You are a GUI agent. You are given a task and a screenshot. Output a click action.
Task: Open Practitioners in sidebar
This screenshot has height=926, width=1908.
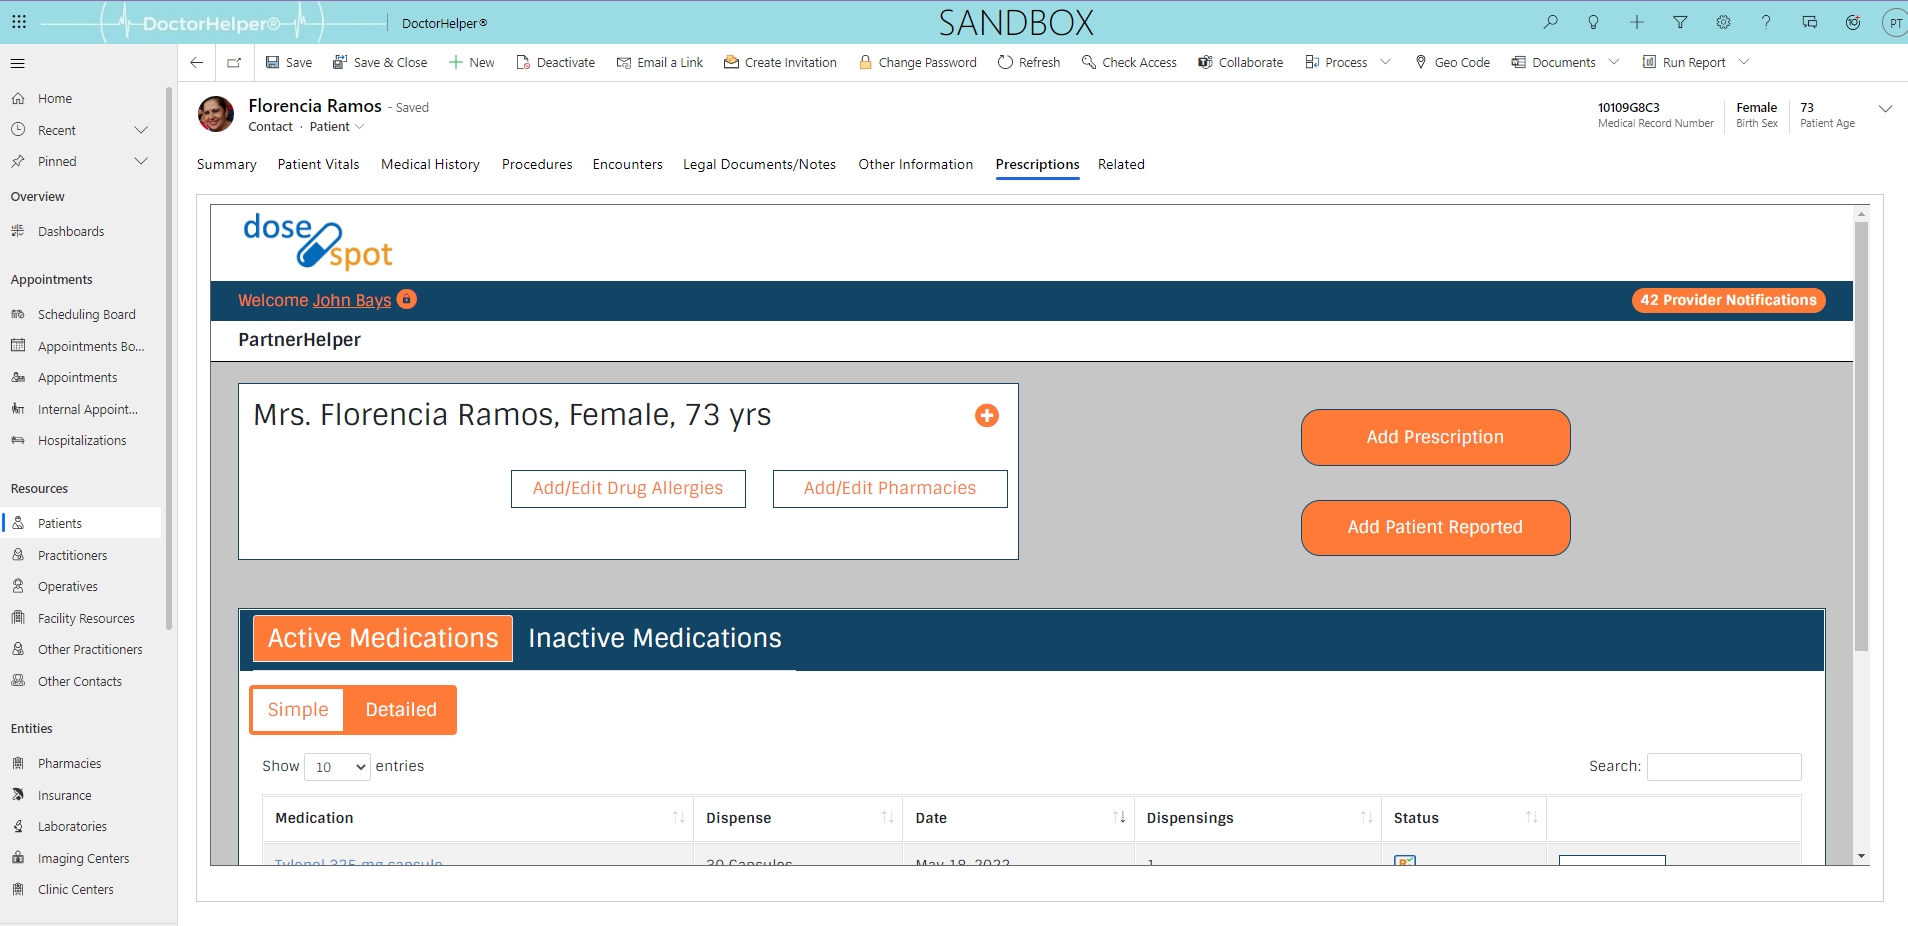pyautogui.click(x=72, y=555)
